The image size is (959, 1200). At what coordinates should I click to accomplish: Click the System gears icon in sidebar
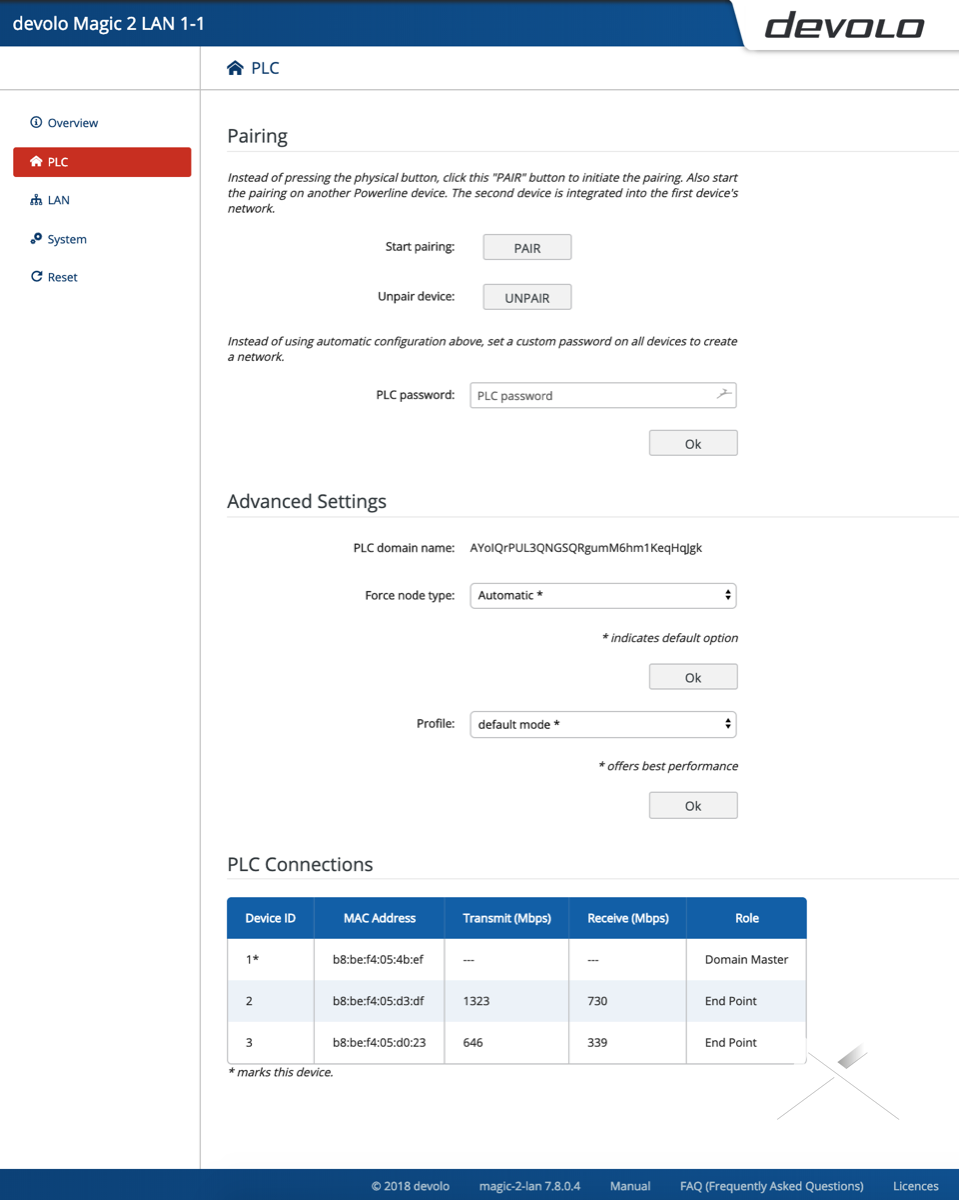tap(36, 239)
